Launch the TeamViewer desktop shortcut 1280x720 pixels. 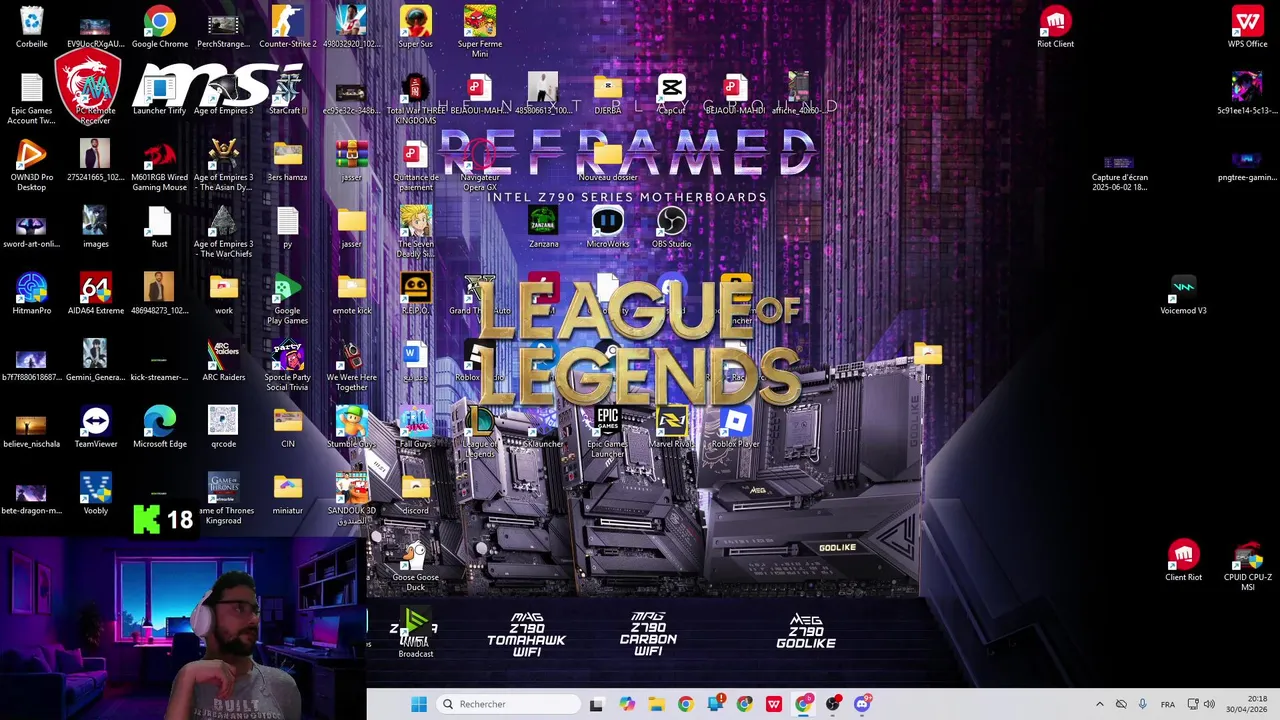pyautogui.click(x=96, y=428)
